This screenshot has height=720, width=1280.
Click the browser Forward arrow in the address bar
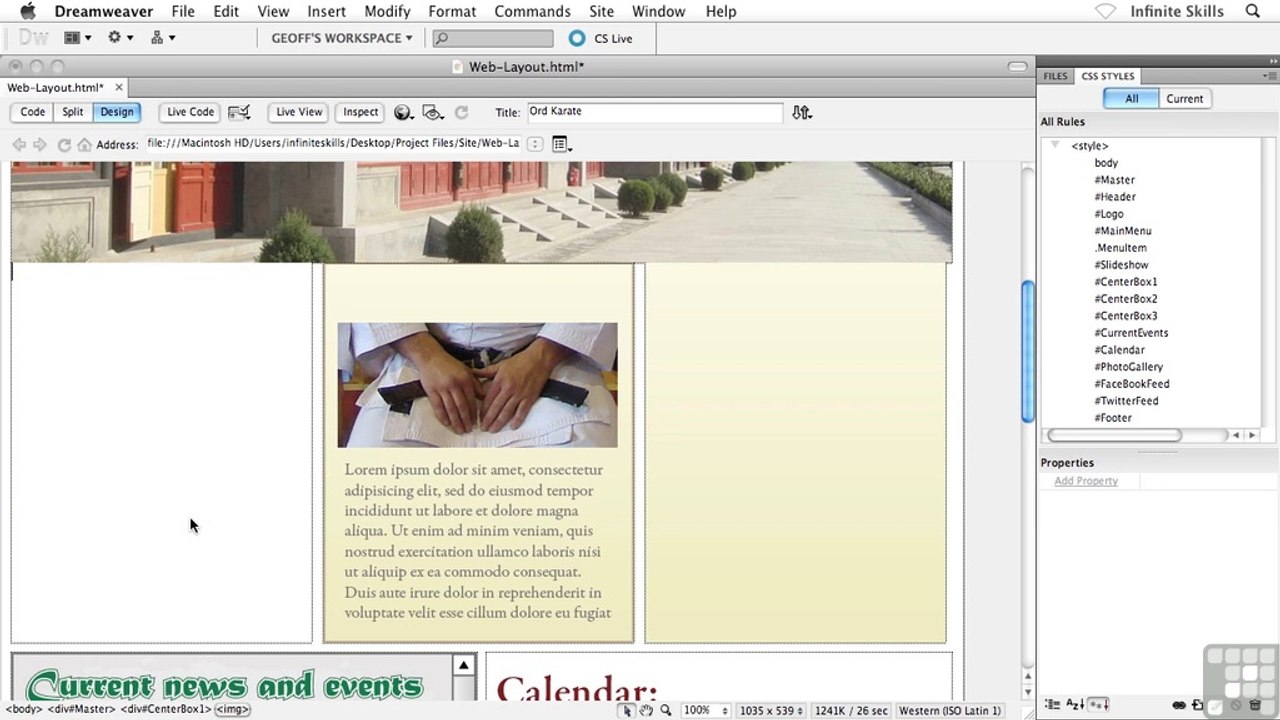coord(39,144)
